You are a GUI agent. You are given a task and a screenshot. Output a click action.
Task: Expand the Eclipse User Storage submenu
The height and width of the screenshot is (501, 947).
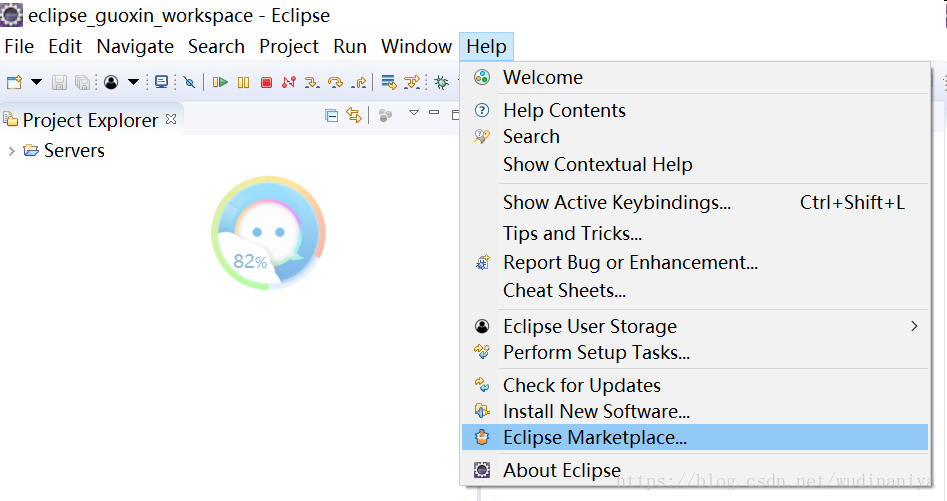[x=695, y=326]
